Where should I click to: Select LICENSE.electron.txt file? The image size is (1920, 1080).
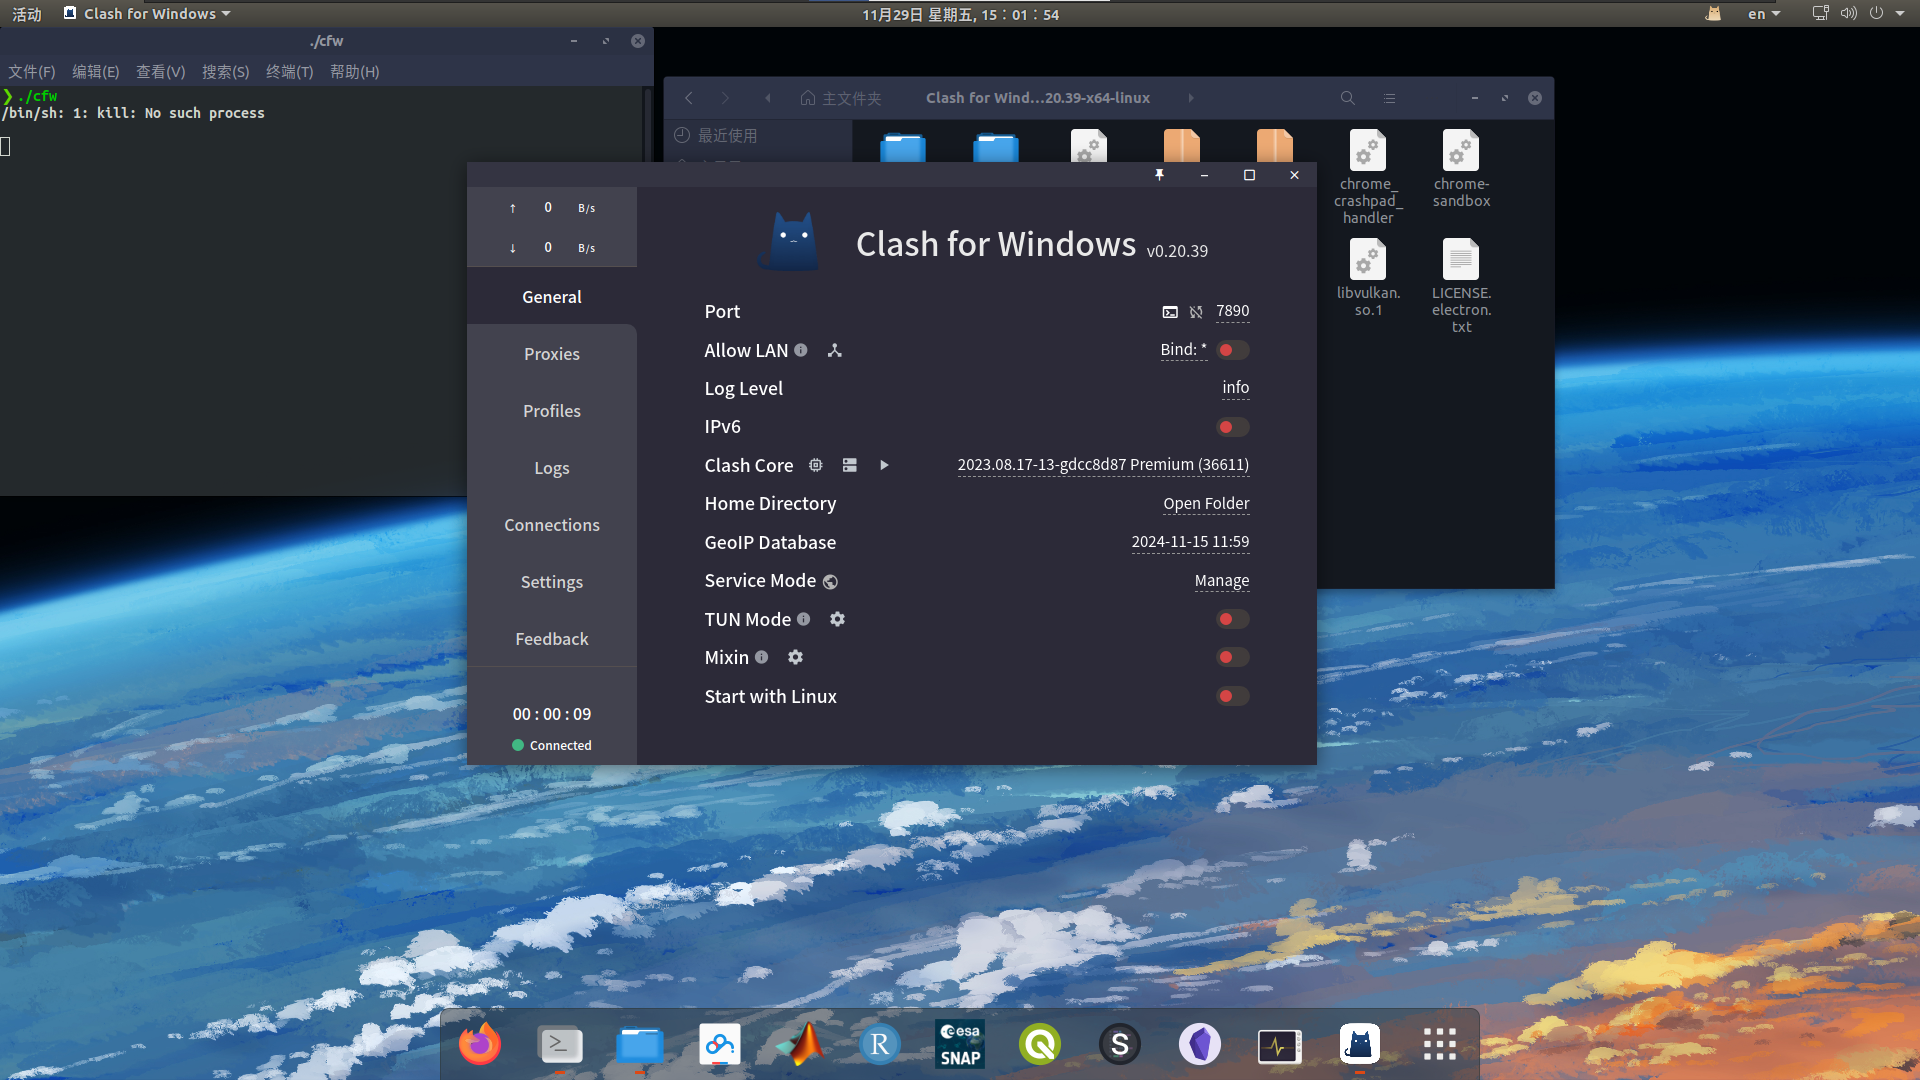[1461, 286]
